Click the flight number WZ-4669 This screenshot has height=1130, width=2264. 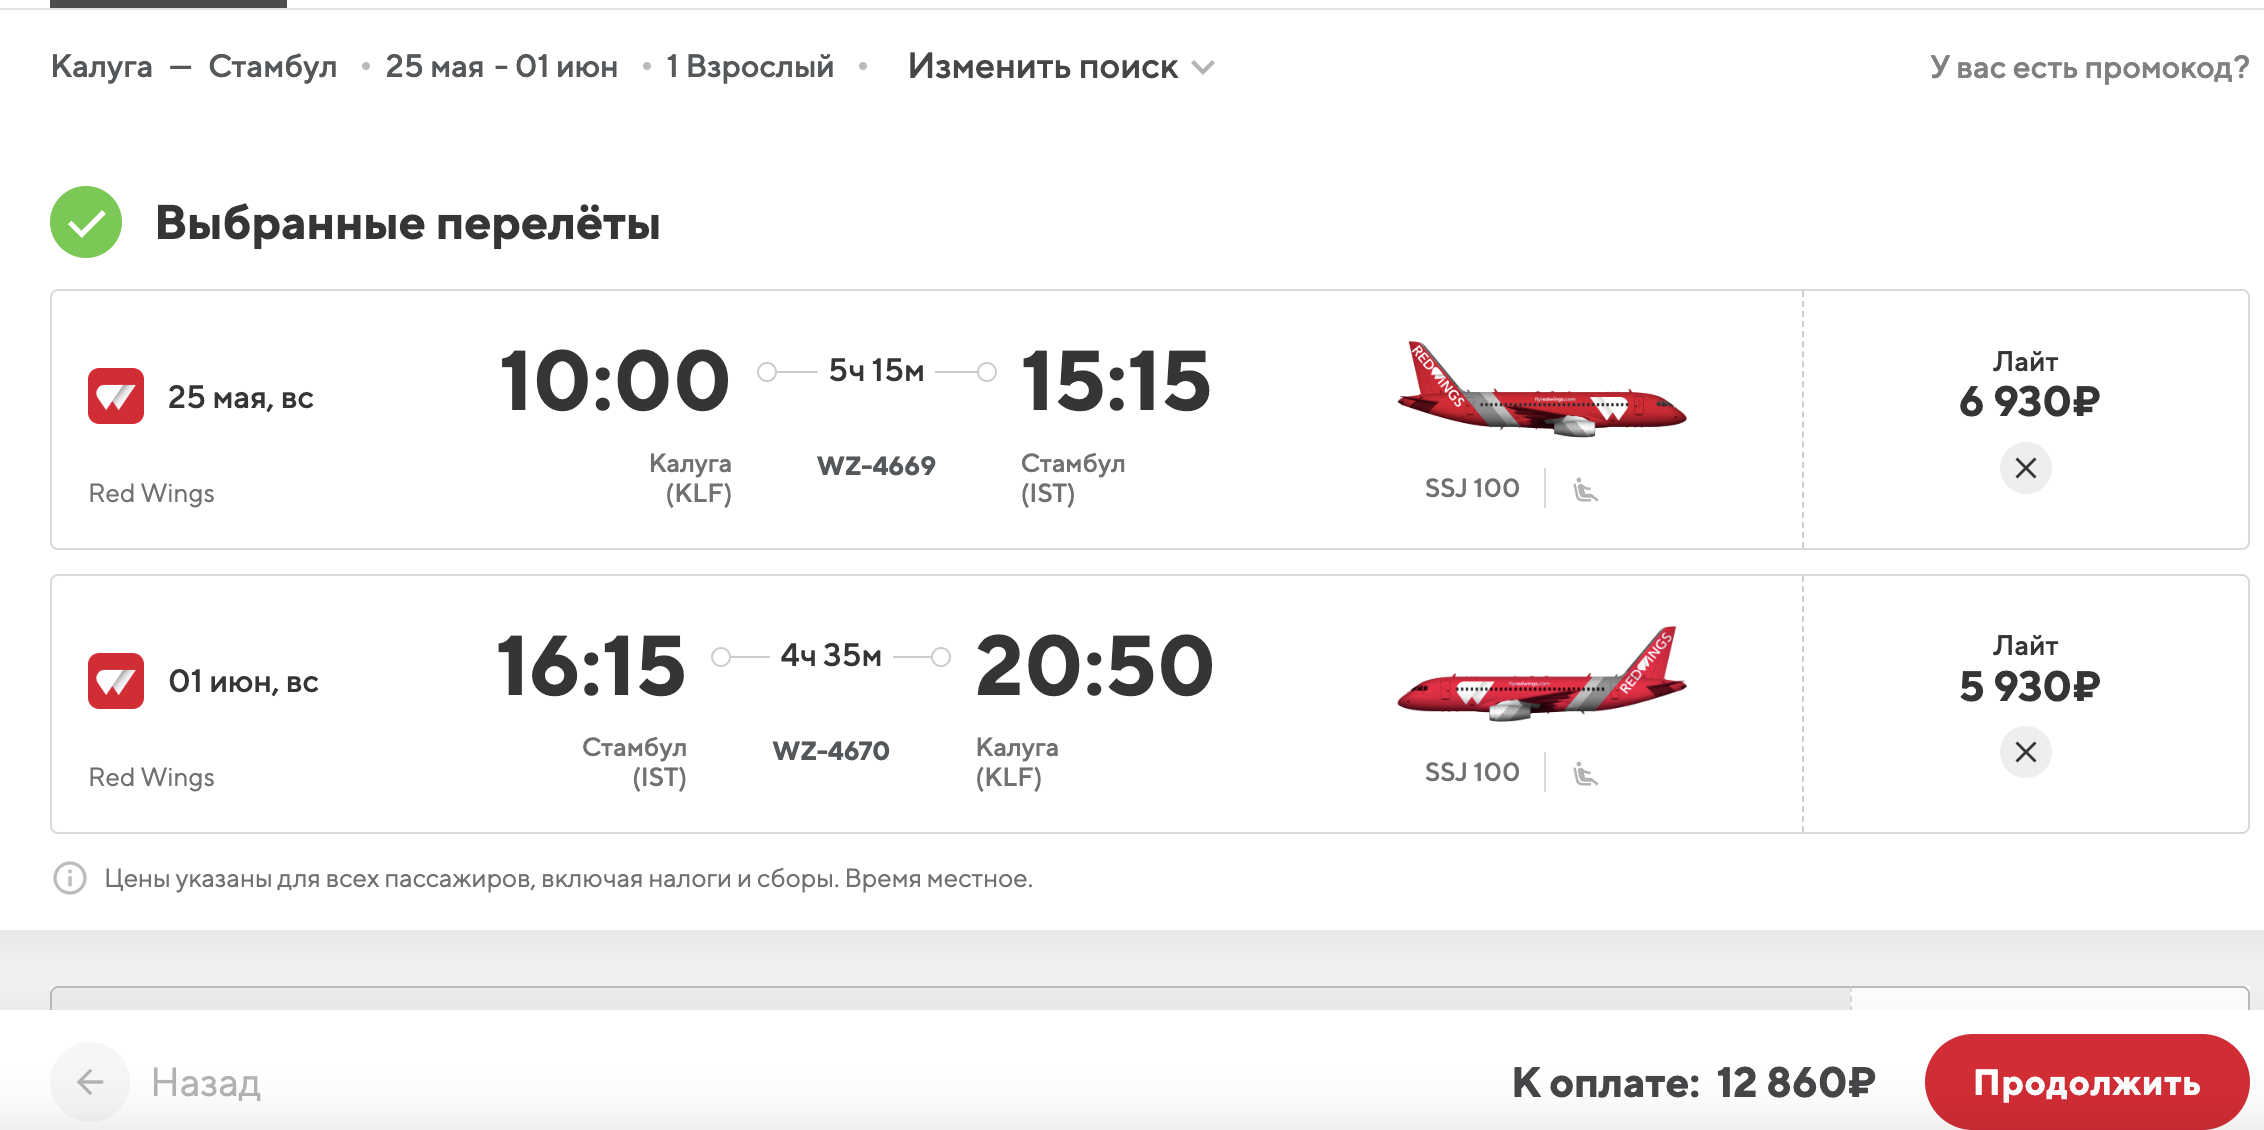point(876,466)
